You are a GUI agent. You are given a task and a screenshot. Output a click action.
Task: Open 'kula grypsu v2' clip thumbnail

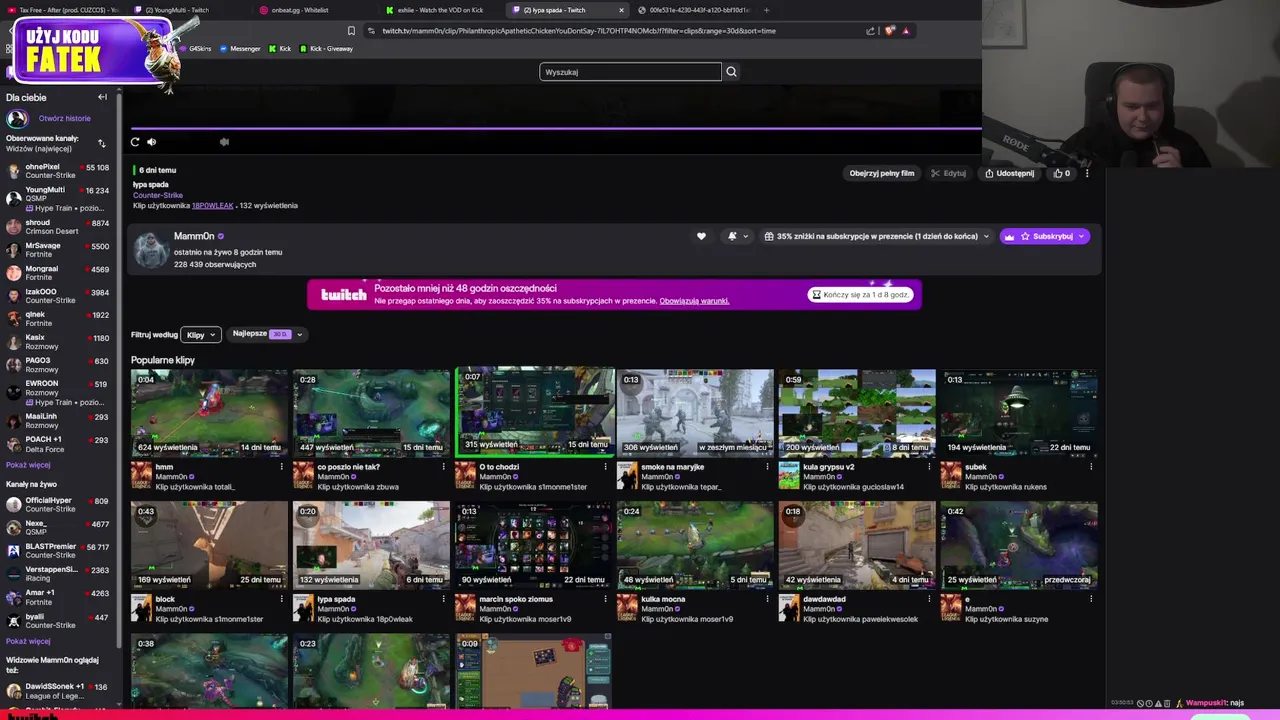pyautogui.click(x=857, y=413)
